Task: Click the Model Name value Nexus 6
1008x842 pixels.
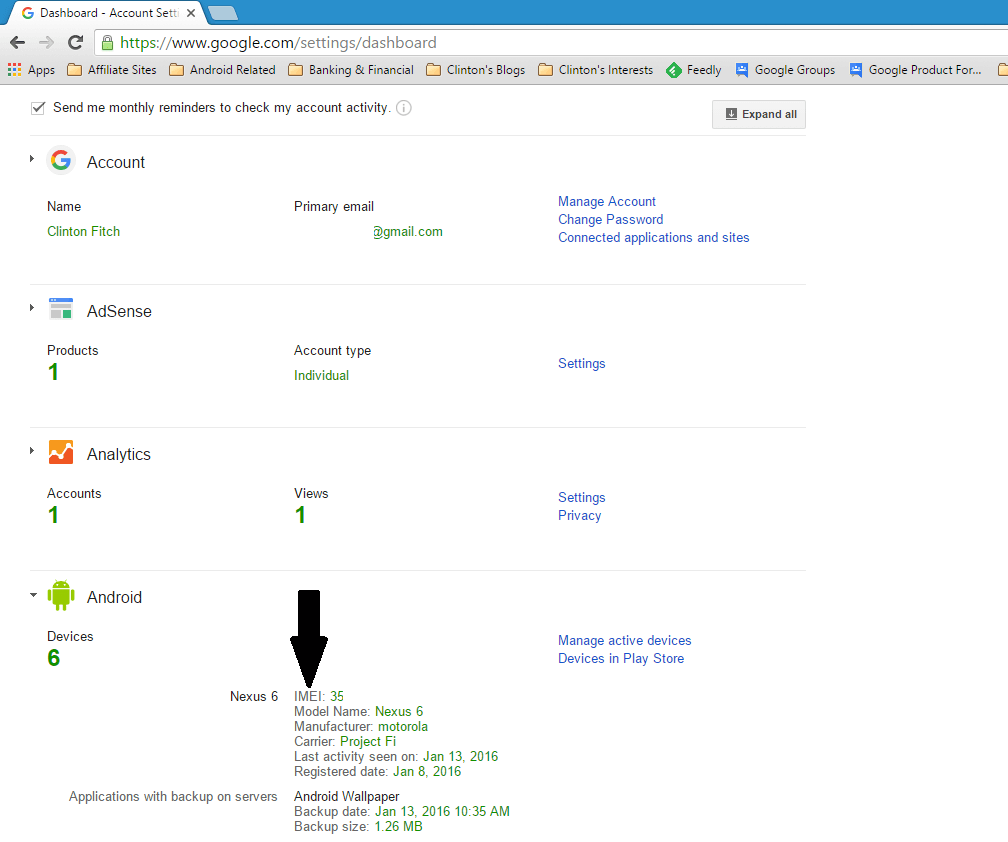Action: (399, 712)
